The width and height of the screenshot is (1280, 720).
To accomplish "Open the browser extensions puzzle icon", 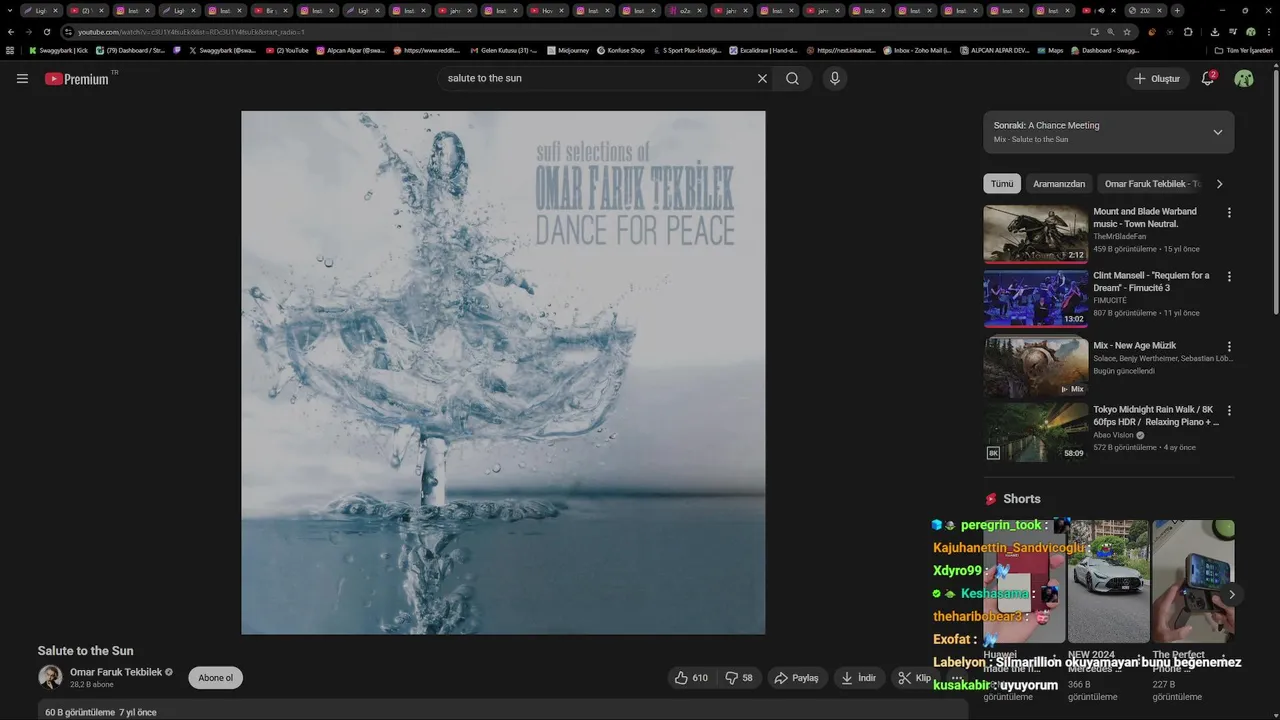I will pyautogui.click(x=1188, y=32).
